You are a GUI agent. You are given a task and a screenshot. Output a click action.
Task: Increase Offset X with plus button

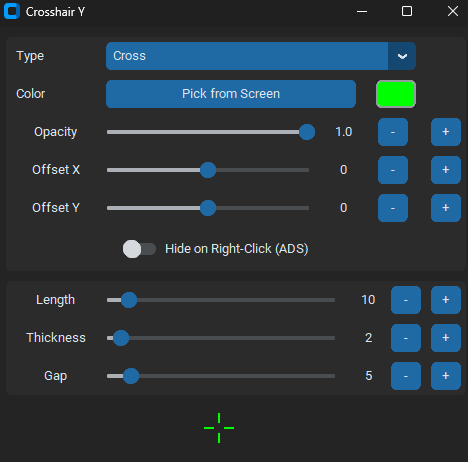tap(446, 170)
